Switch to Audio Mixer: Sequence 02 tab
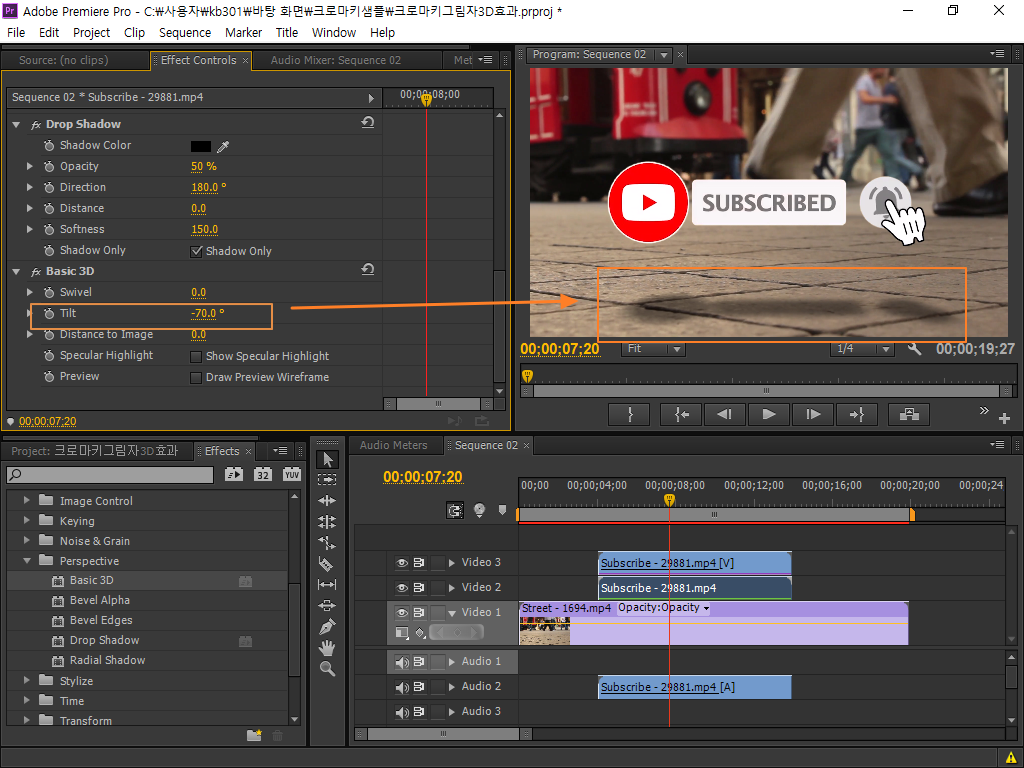The height and width of the screenshot is (768, 1024). click(336, 60)
